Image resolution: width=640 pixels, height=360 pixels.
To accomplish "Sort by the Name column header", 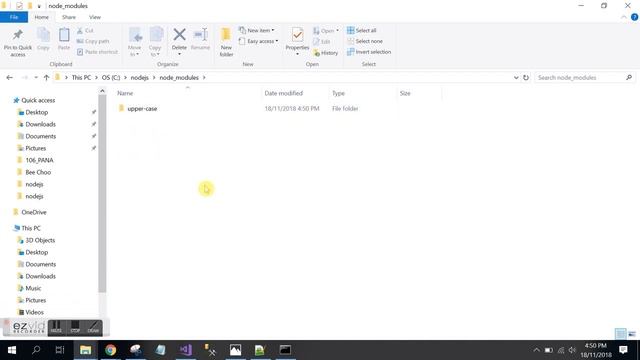I will click(x=125, y=93).
